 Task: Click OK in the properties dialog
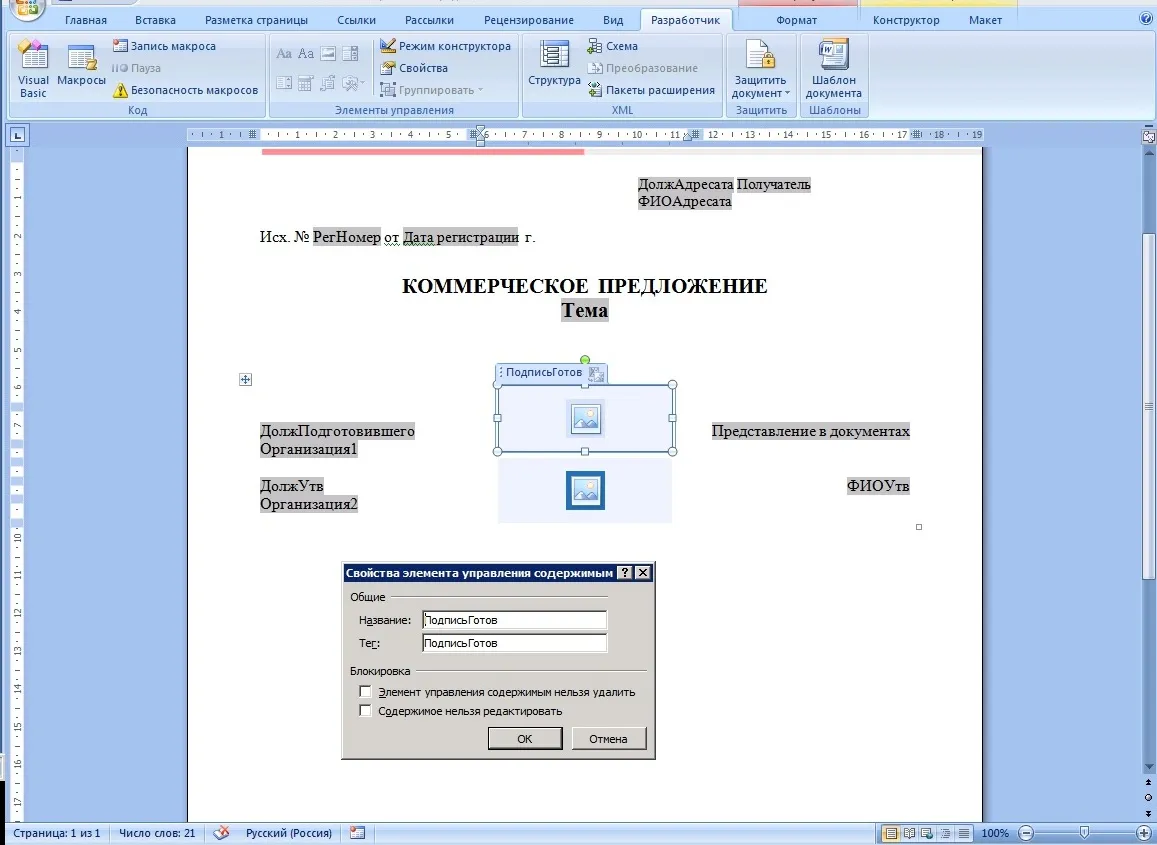pyautogui.click(x=525, y=739)
